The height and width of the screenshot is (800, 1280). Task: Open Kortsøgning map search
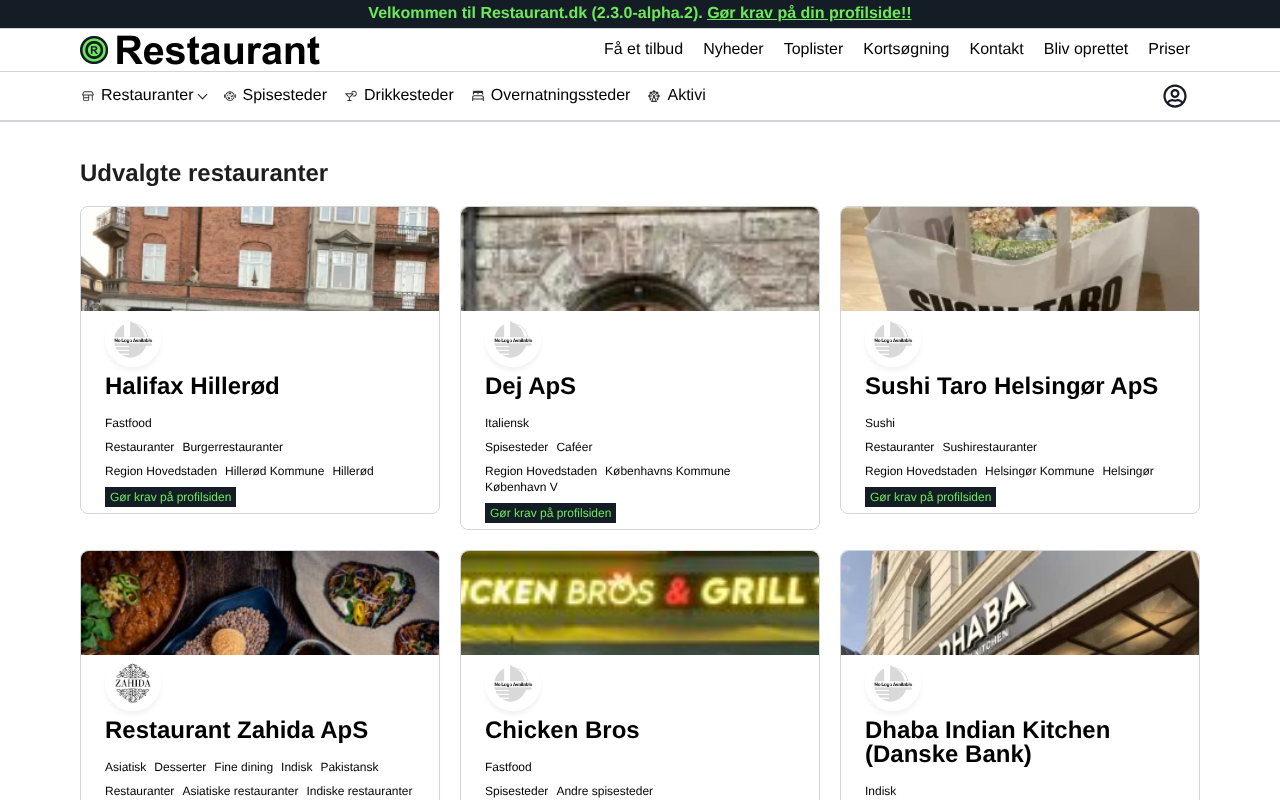(906, 49)
